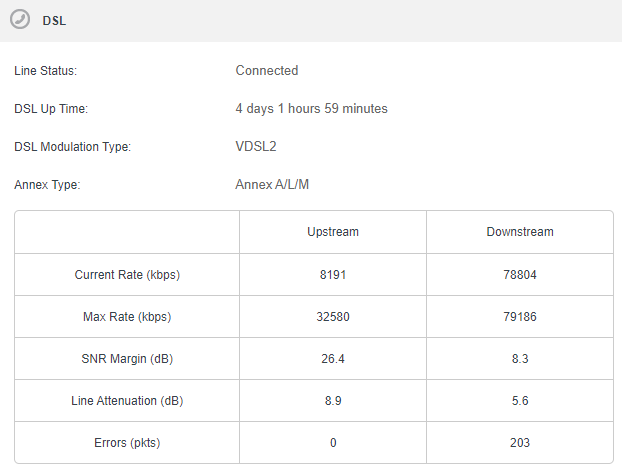The height and width of the screenshot is (469, 622).
Task: Click the Upstream column header
Action: tap(333, 232)
